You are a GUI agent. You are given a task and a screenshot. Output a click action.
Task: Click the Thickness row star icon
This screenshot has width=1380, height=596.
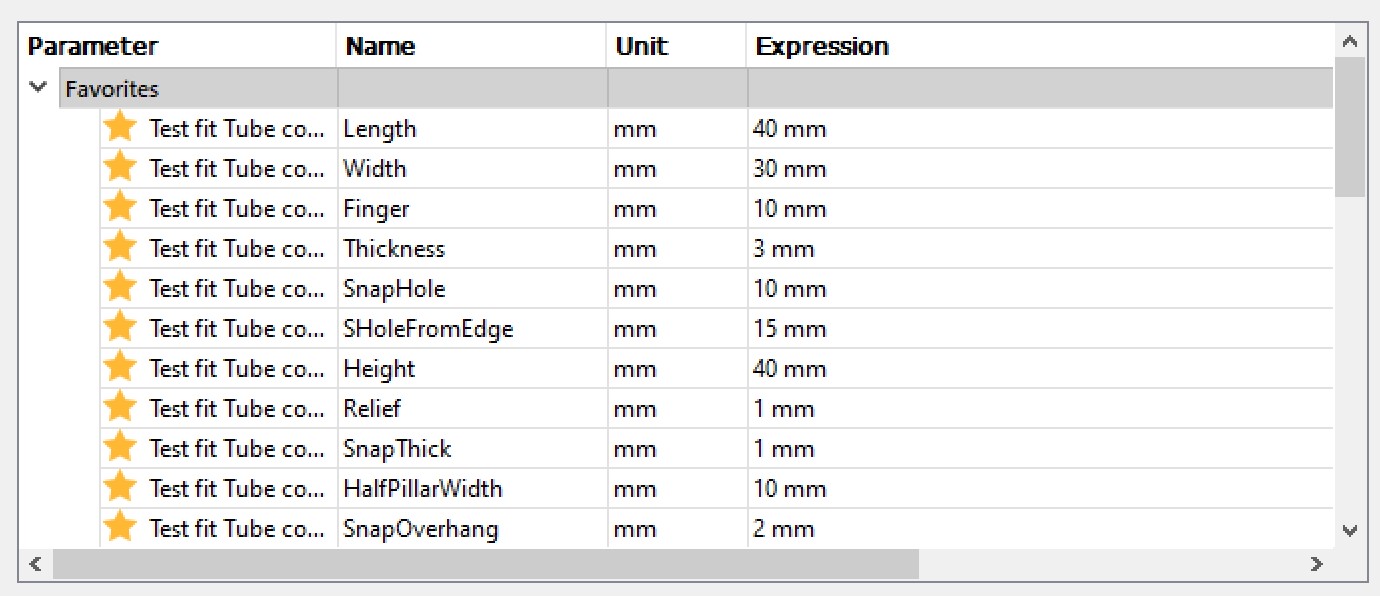tap(120, 247)
